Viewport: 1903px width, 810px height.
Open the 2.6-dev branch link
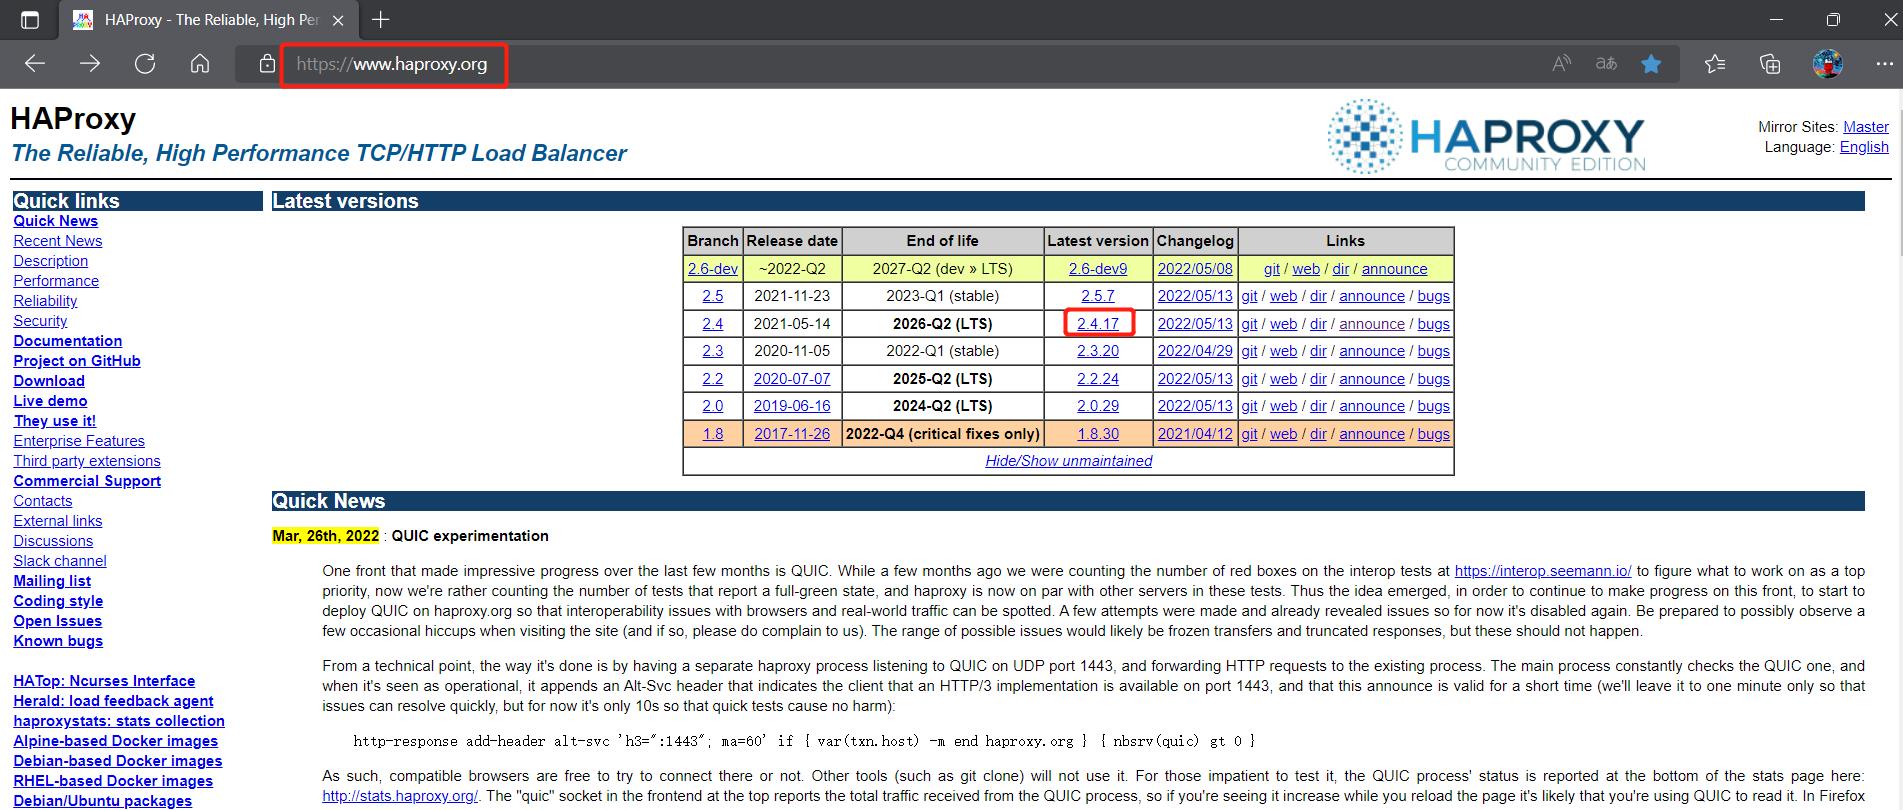[x=713, y=269]
